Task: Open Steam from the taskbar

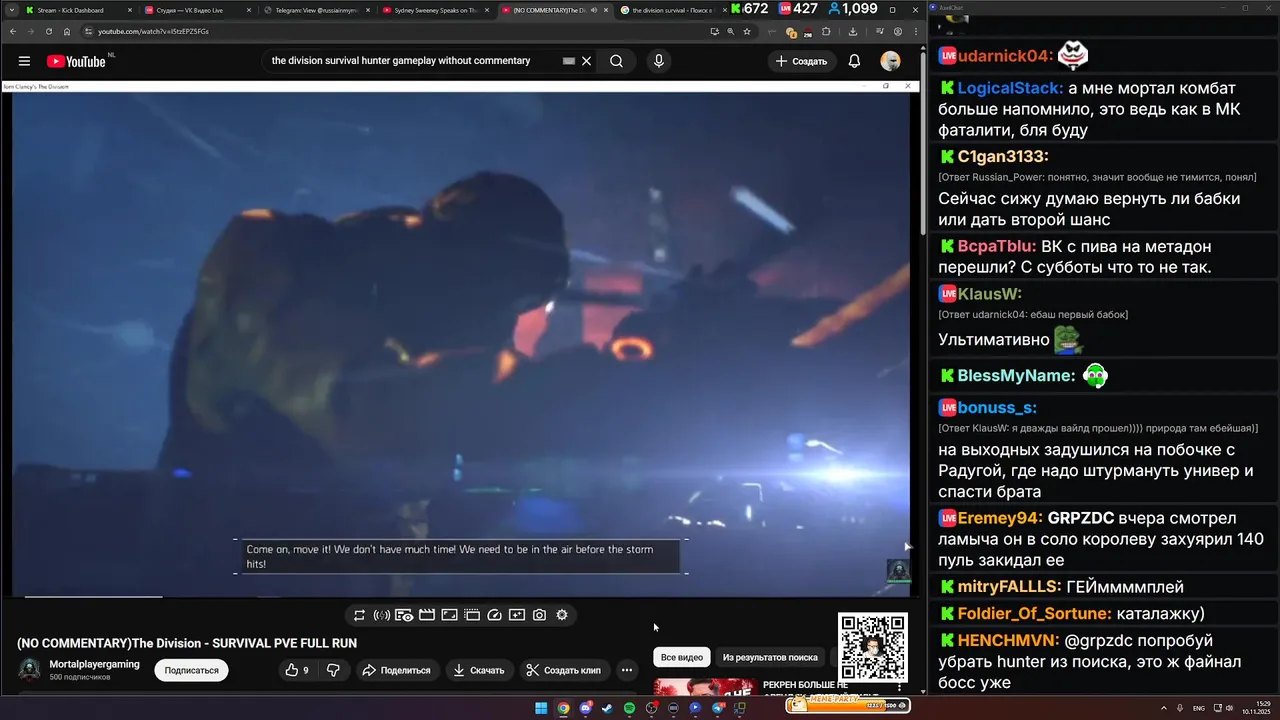Action: (607, 708)
